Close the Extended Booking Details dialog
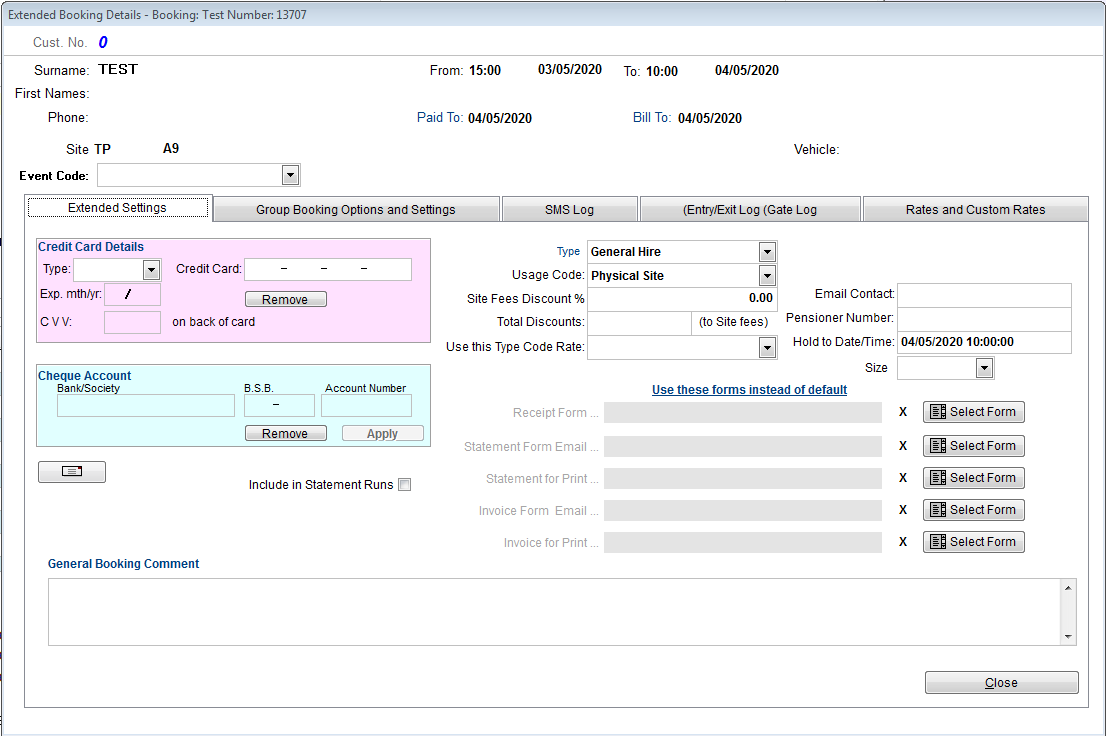This screenshot has width=1106, height=736. tap(1002, 682)
